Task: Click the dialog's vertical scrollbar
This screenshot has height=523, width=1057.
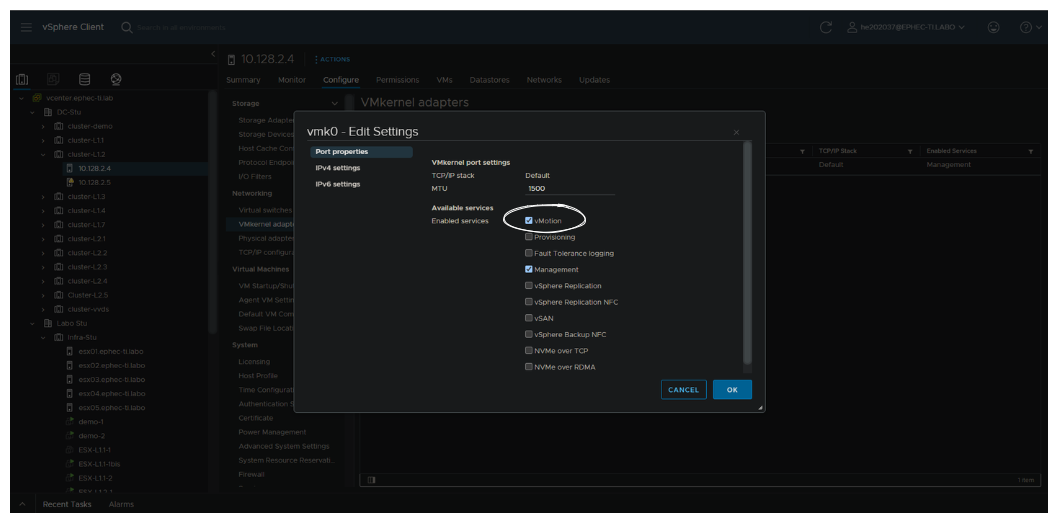Action: pyautogui.click(x=747, y=253)
